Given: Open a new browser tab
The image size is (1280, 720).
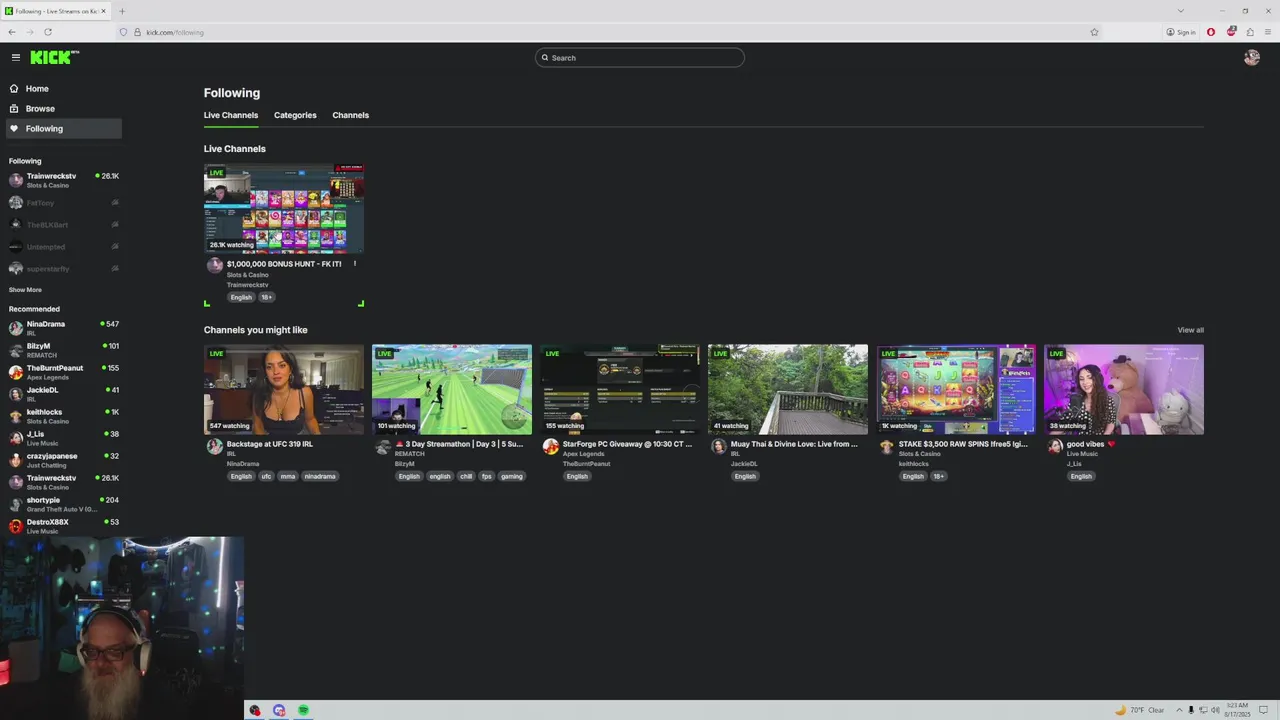Looking at the screenshot, I should (x=122, y=11).
